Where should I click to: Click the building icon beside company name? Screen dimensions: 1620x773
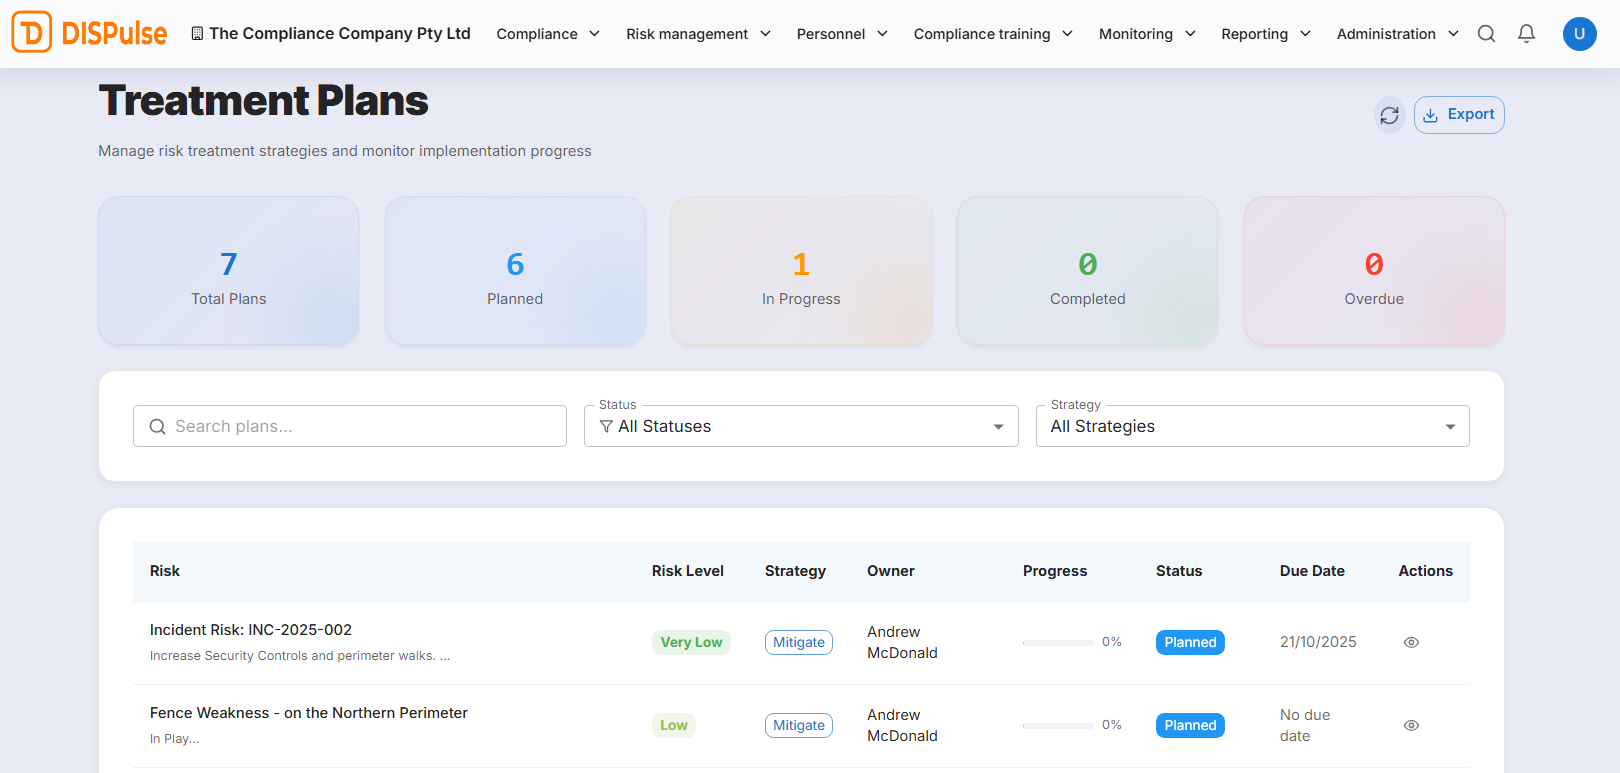pos(197,34)
